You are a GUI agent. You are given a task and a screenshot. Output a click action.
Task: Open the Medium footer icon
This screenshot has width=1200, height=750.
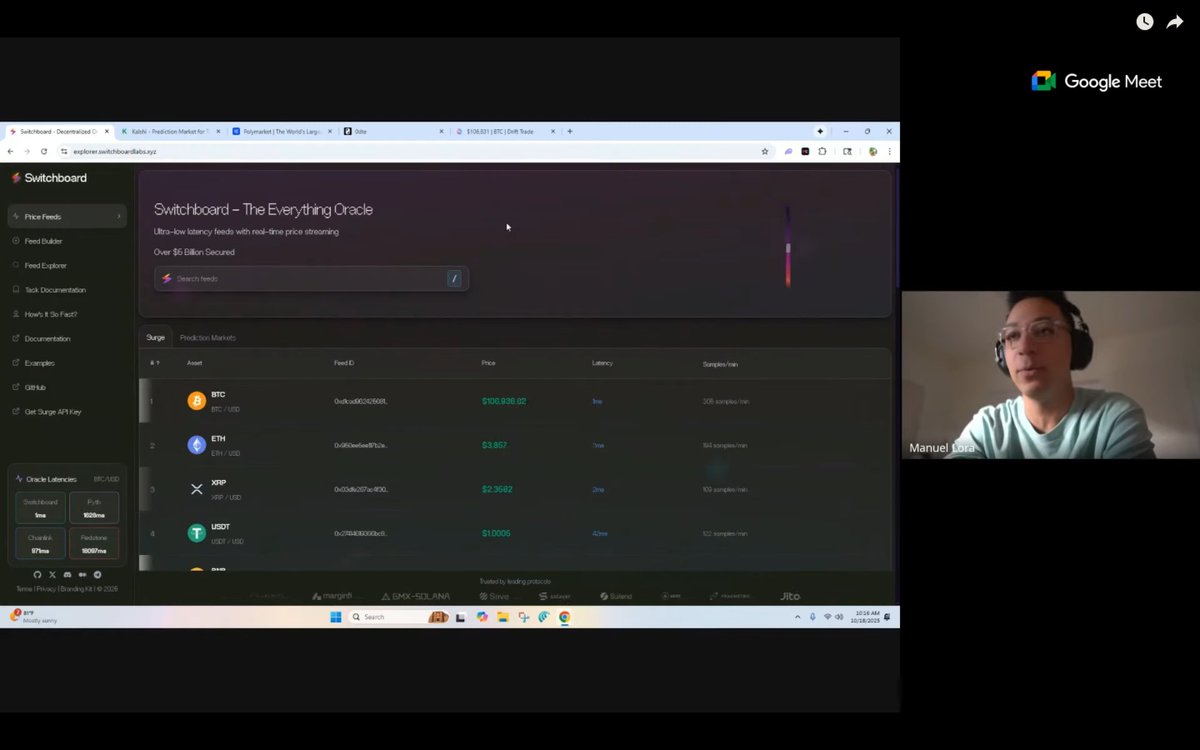[82, 575]
